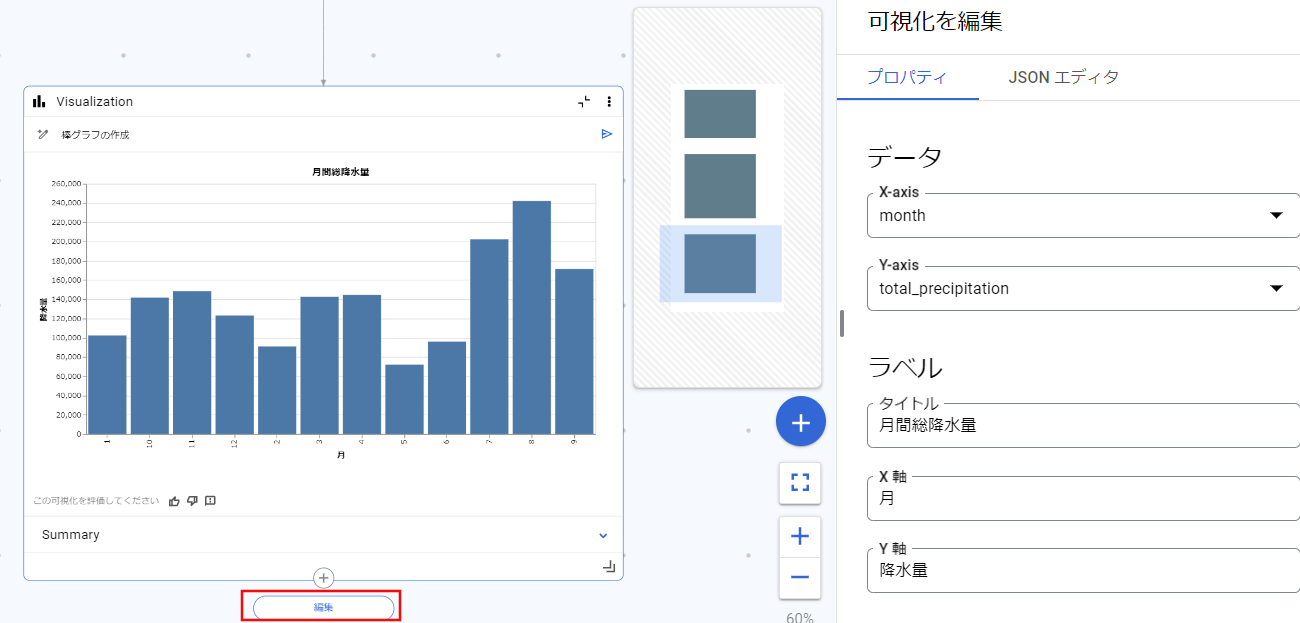Open the Y-axis total_precipitation dropdown
The height and width of the screenshot is (623, 1300).
1083,288
